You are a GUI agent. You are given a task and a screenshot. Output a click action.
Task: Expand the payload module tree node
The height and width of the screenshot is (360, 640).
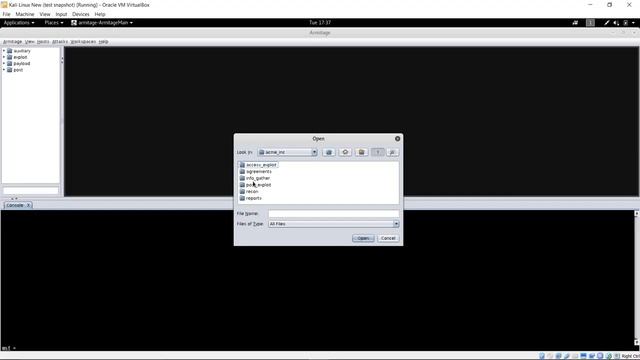click(x=4, y=64)
